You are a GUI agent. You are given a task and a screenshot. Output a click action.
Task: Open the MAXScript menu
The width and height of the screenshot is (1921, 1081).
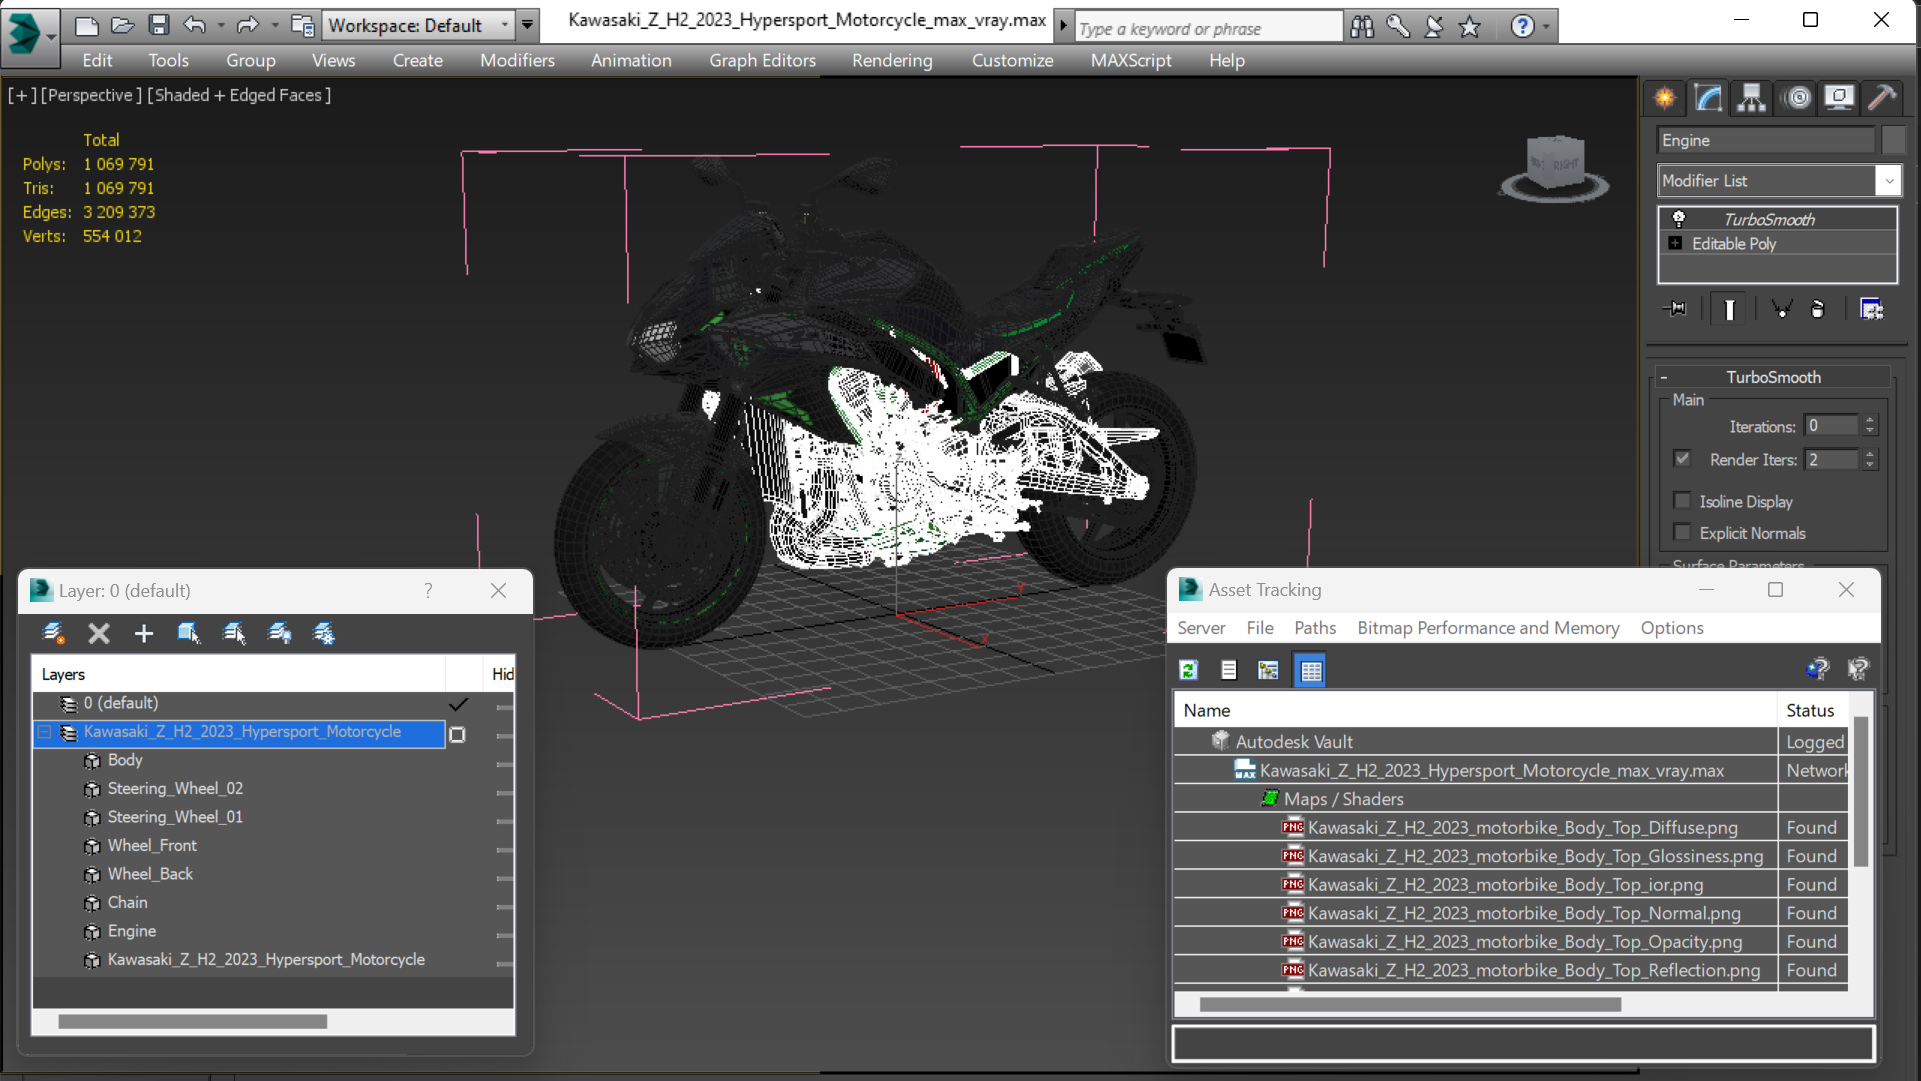coord(1131,60)
